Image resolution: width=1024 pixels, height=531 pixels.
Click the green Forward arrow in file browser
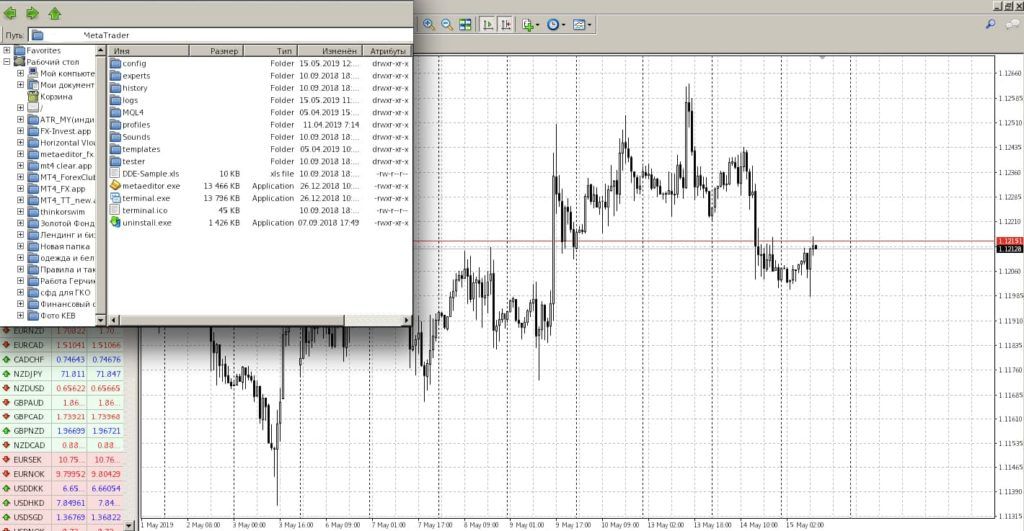pyautogui.click(x=33, y=14)
